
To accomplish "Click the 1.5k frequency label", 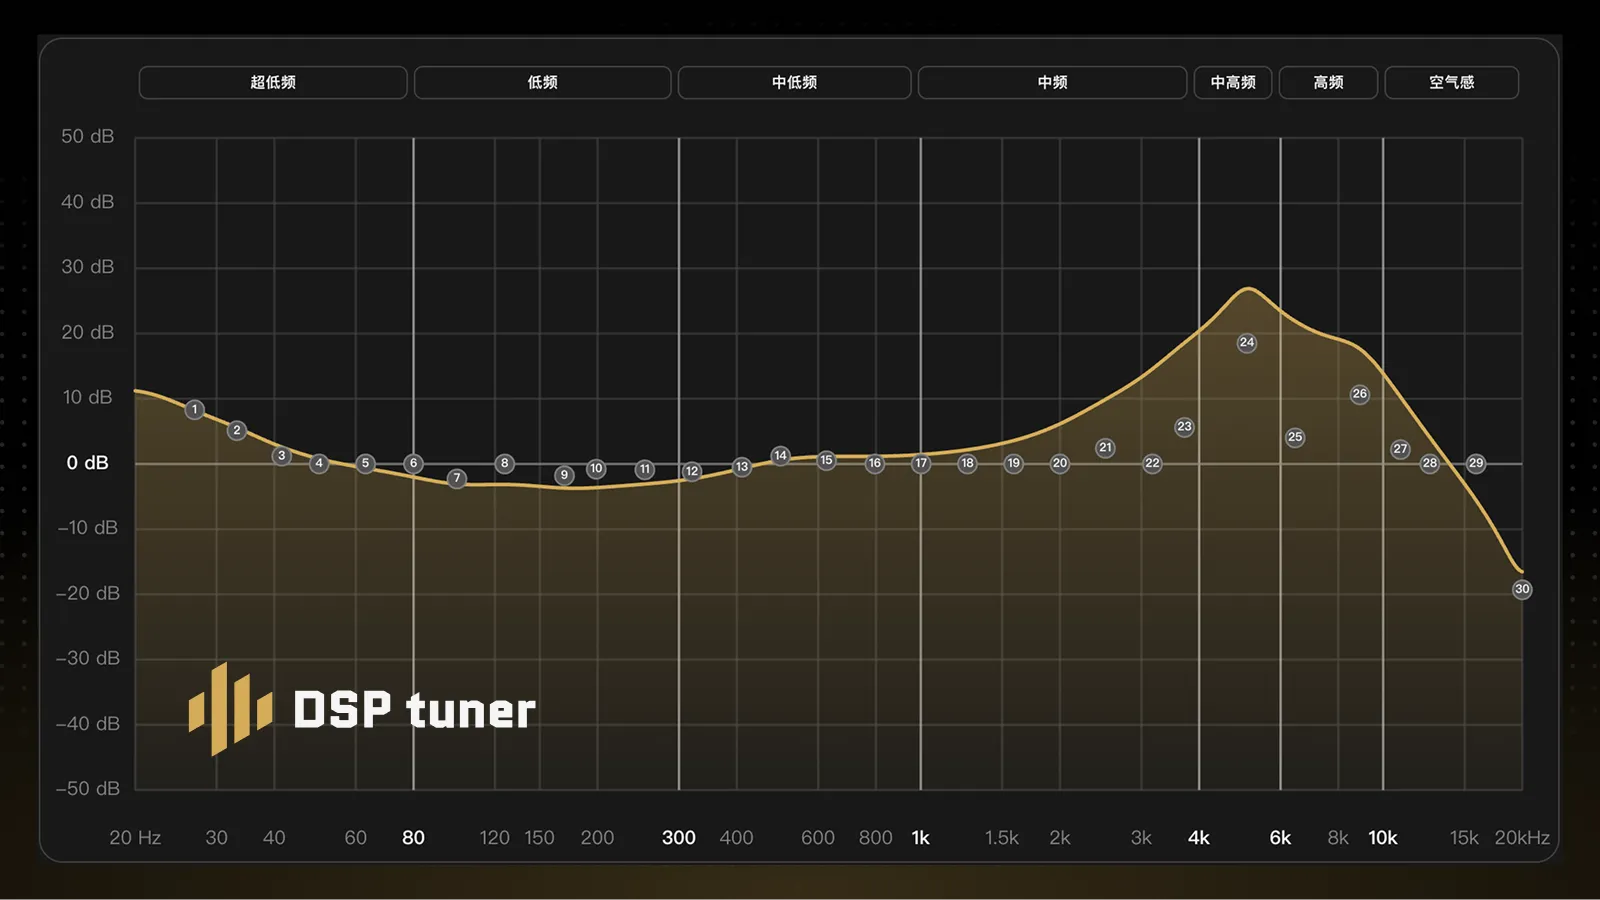I will [1002, 838].
